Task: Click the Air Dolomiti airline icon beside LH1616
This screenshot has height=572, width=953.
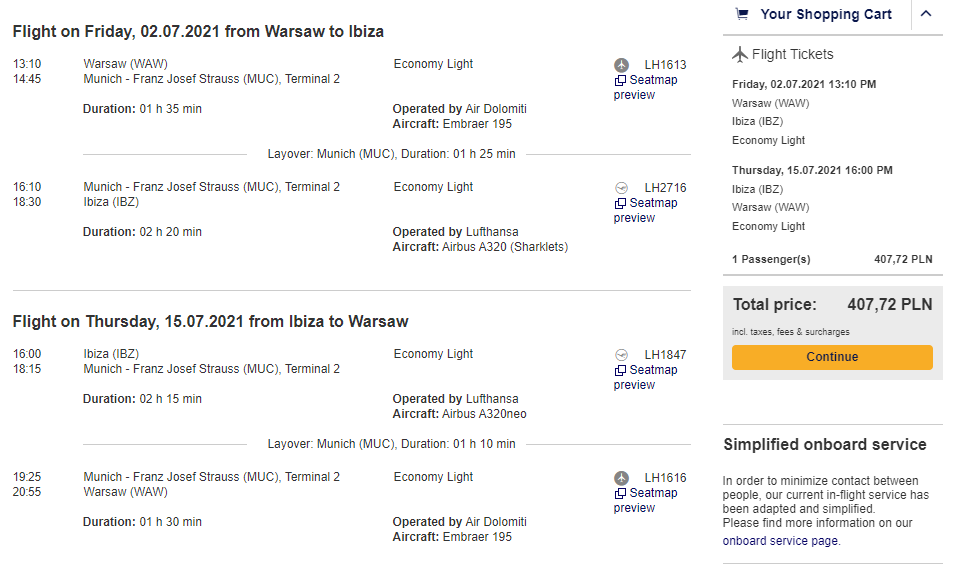Action: (621, 478)
